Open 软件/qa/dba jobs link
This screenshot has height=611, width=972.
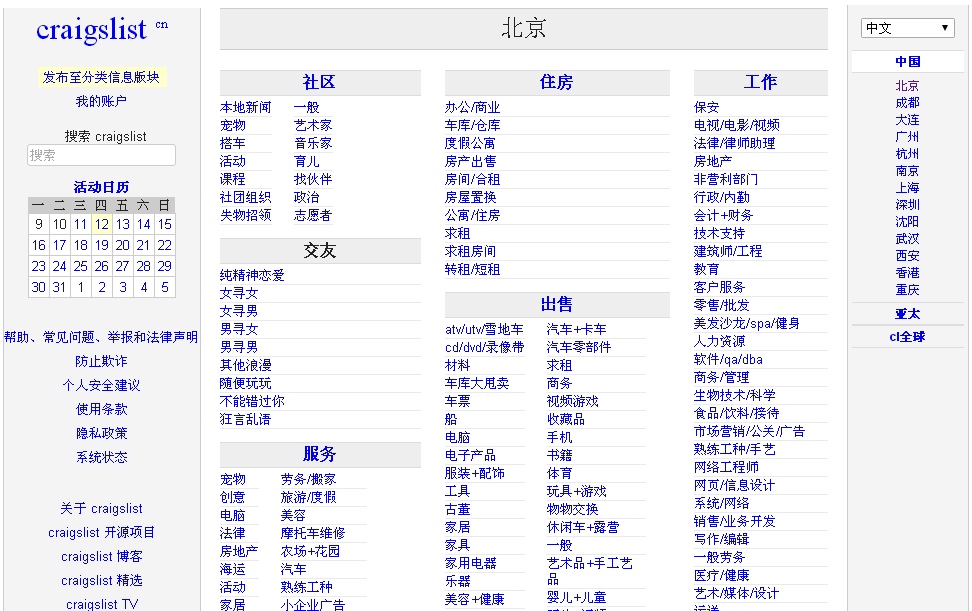[728, 359]
